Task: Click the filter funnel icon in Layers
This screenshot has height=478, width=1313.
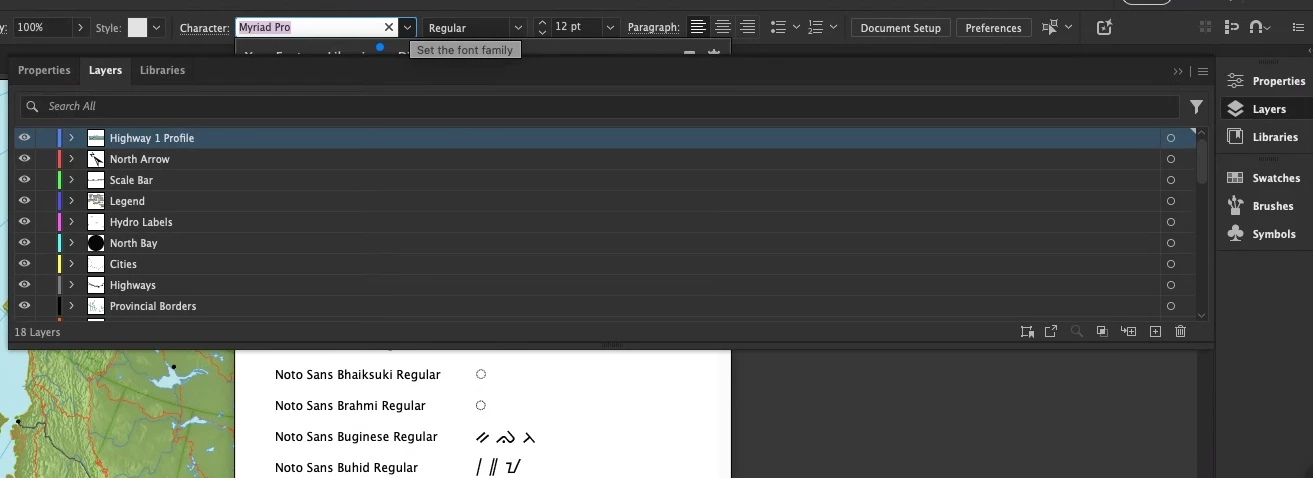Action: click(1197, 106)
